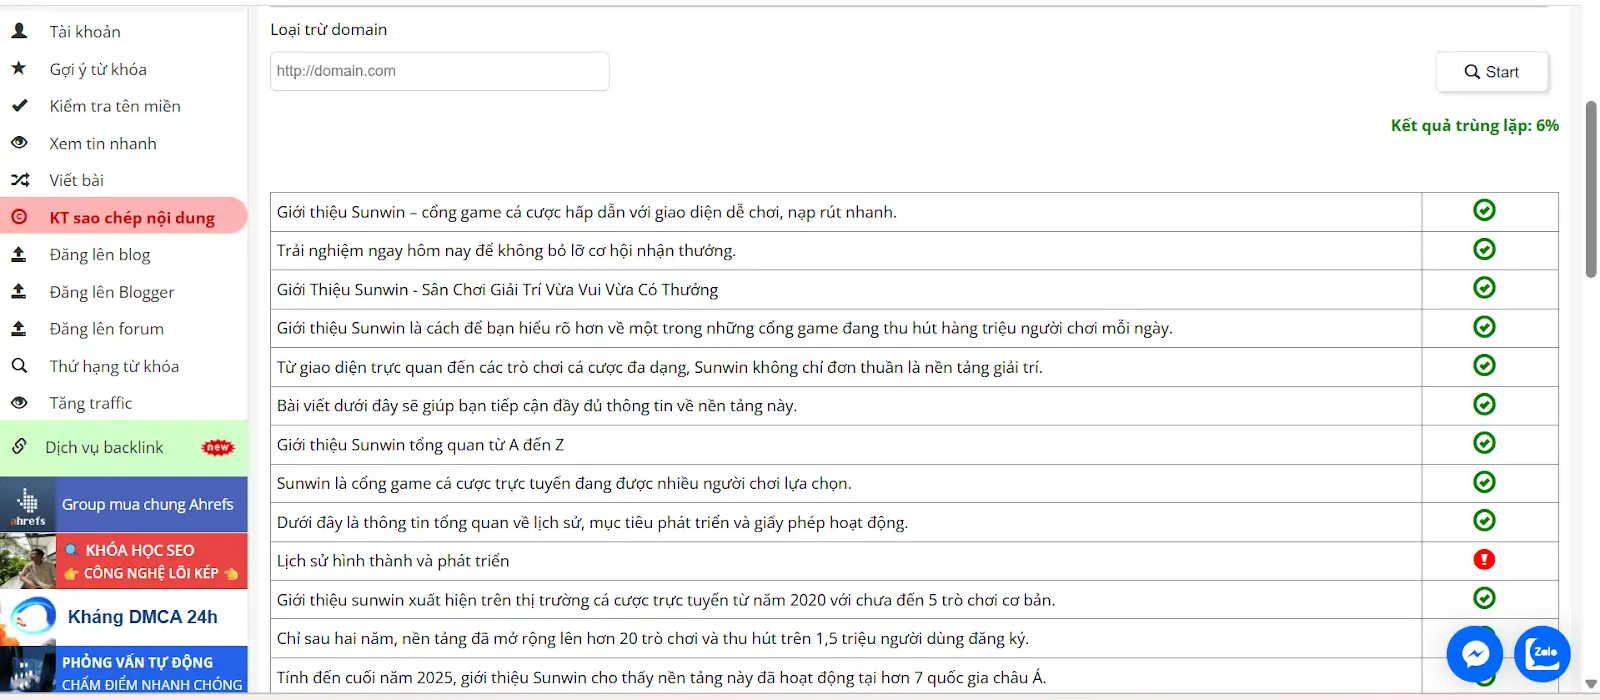Click the eye icon beside Xem tin nhanh

click(x=19, y=143)
